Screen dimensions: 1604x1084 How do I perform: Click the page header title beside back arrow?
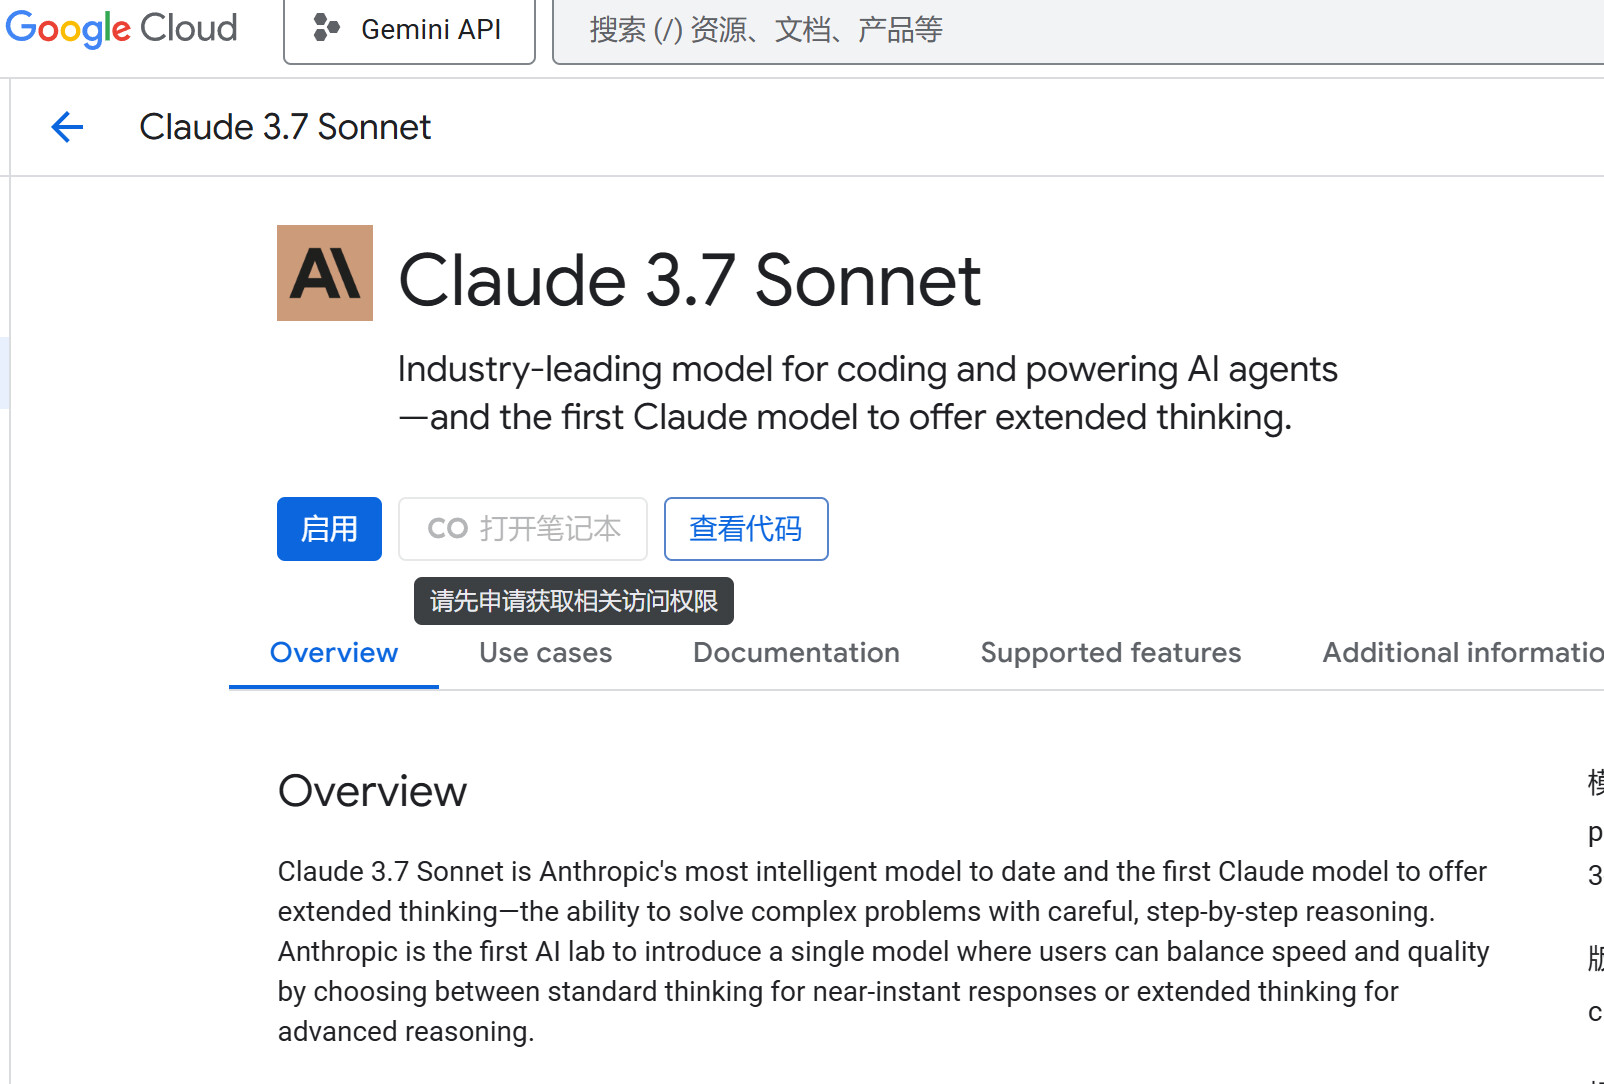(285, 127)
